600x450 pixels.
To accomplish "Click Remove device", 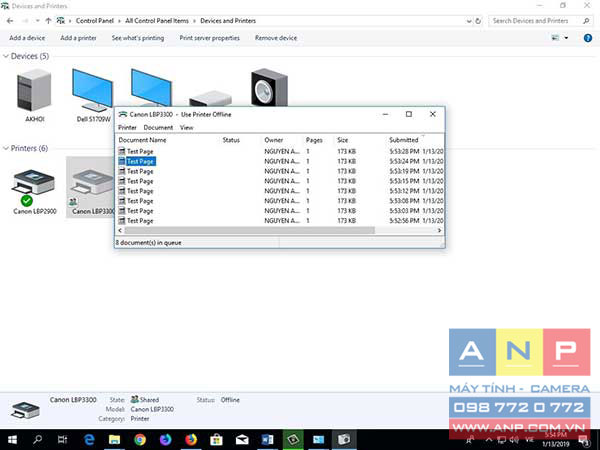I will coord(276,38).
